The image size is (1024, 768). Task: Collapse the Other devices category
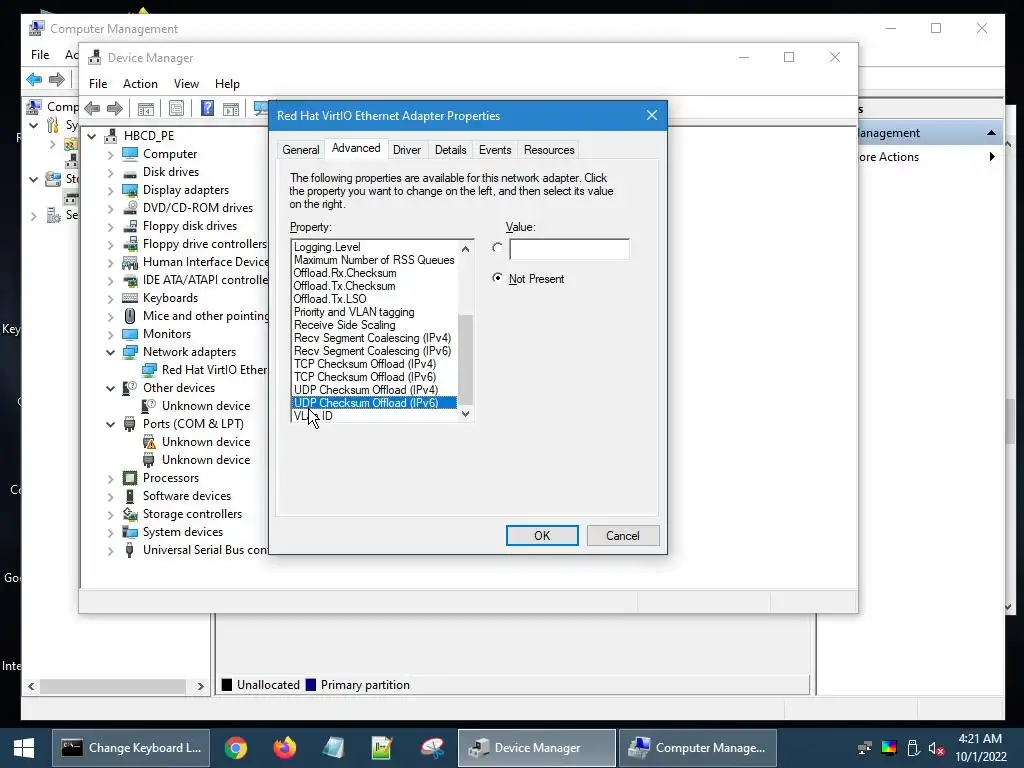tap(110, 388)
